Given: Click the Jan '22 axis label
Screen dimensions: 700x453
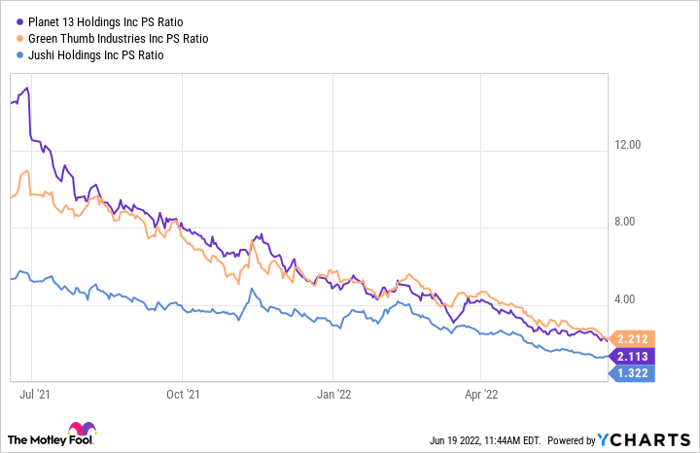Looking at the screenshot, I should [x=335, y=395].
